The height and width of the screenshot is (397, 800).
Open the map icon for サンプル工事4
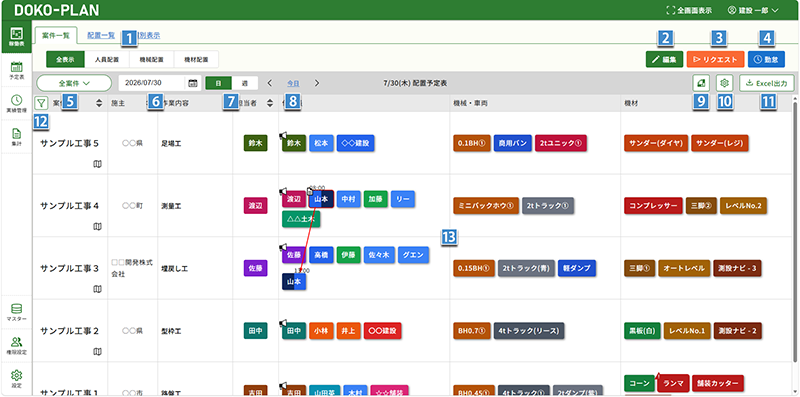(x=97, y=226)
